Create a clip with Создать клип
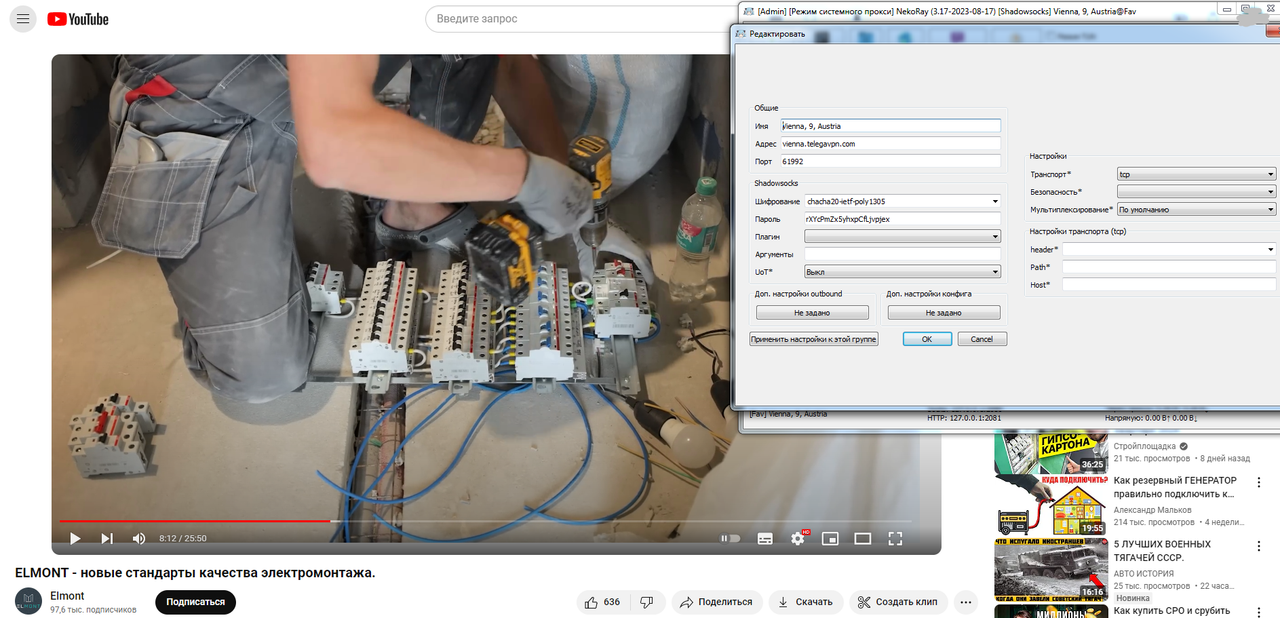 pos(899,602)
